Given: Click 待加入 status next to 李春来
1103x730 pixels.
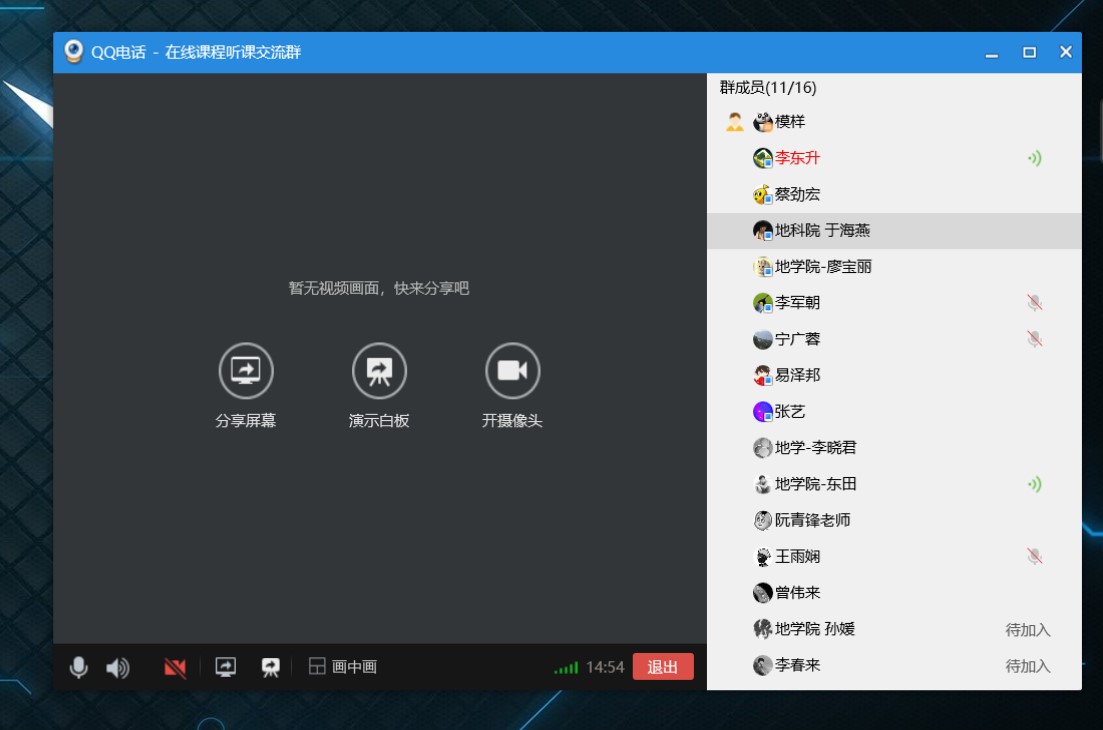Looking at the screenshot, I should pos(1027,666).
